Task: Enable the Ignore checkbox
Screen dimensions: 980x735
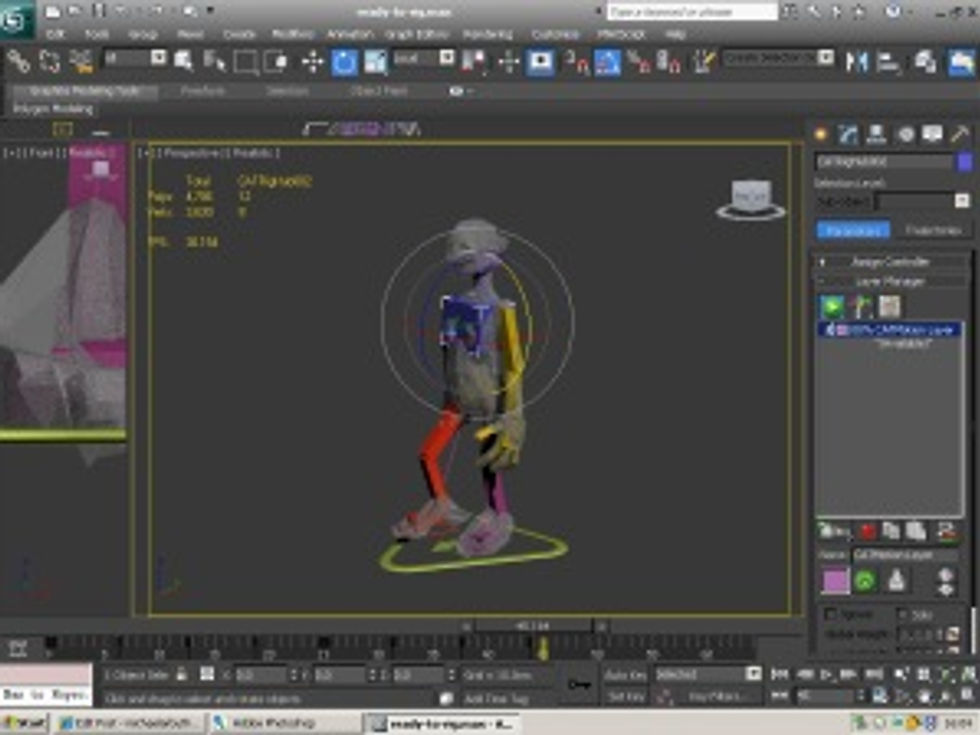Action: click(x=830, y=615)
